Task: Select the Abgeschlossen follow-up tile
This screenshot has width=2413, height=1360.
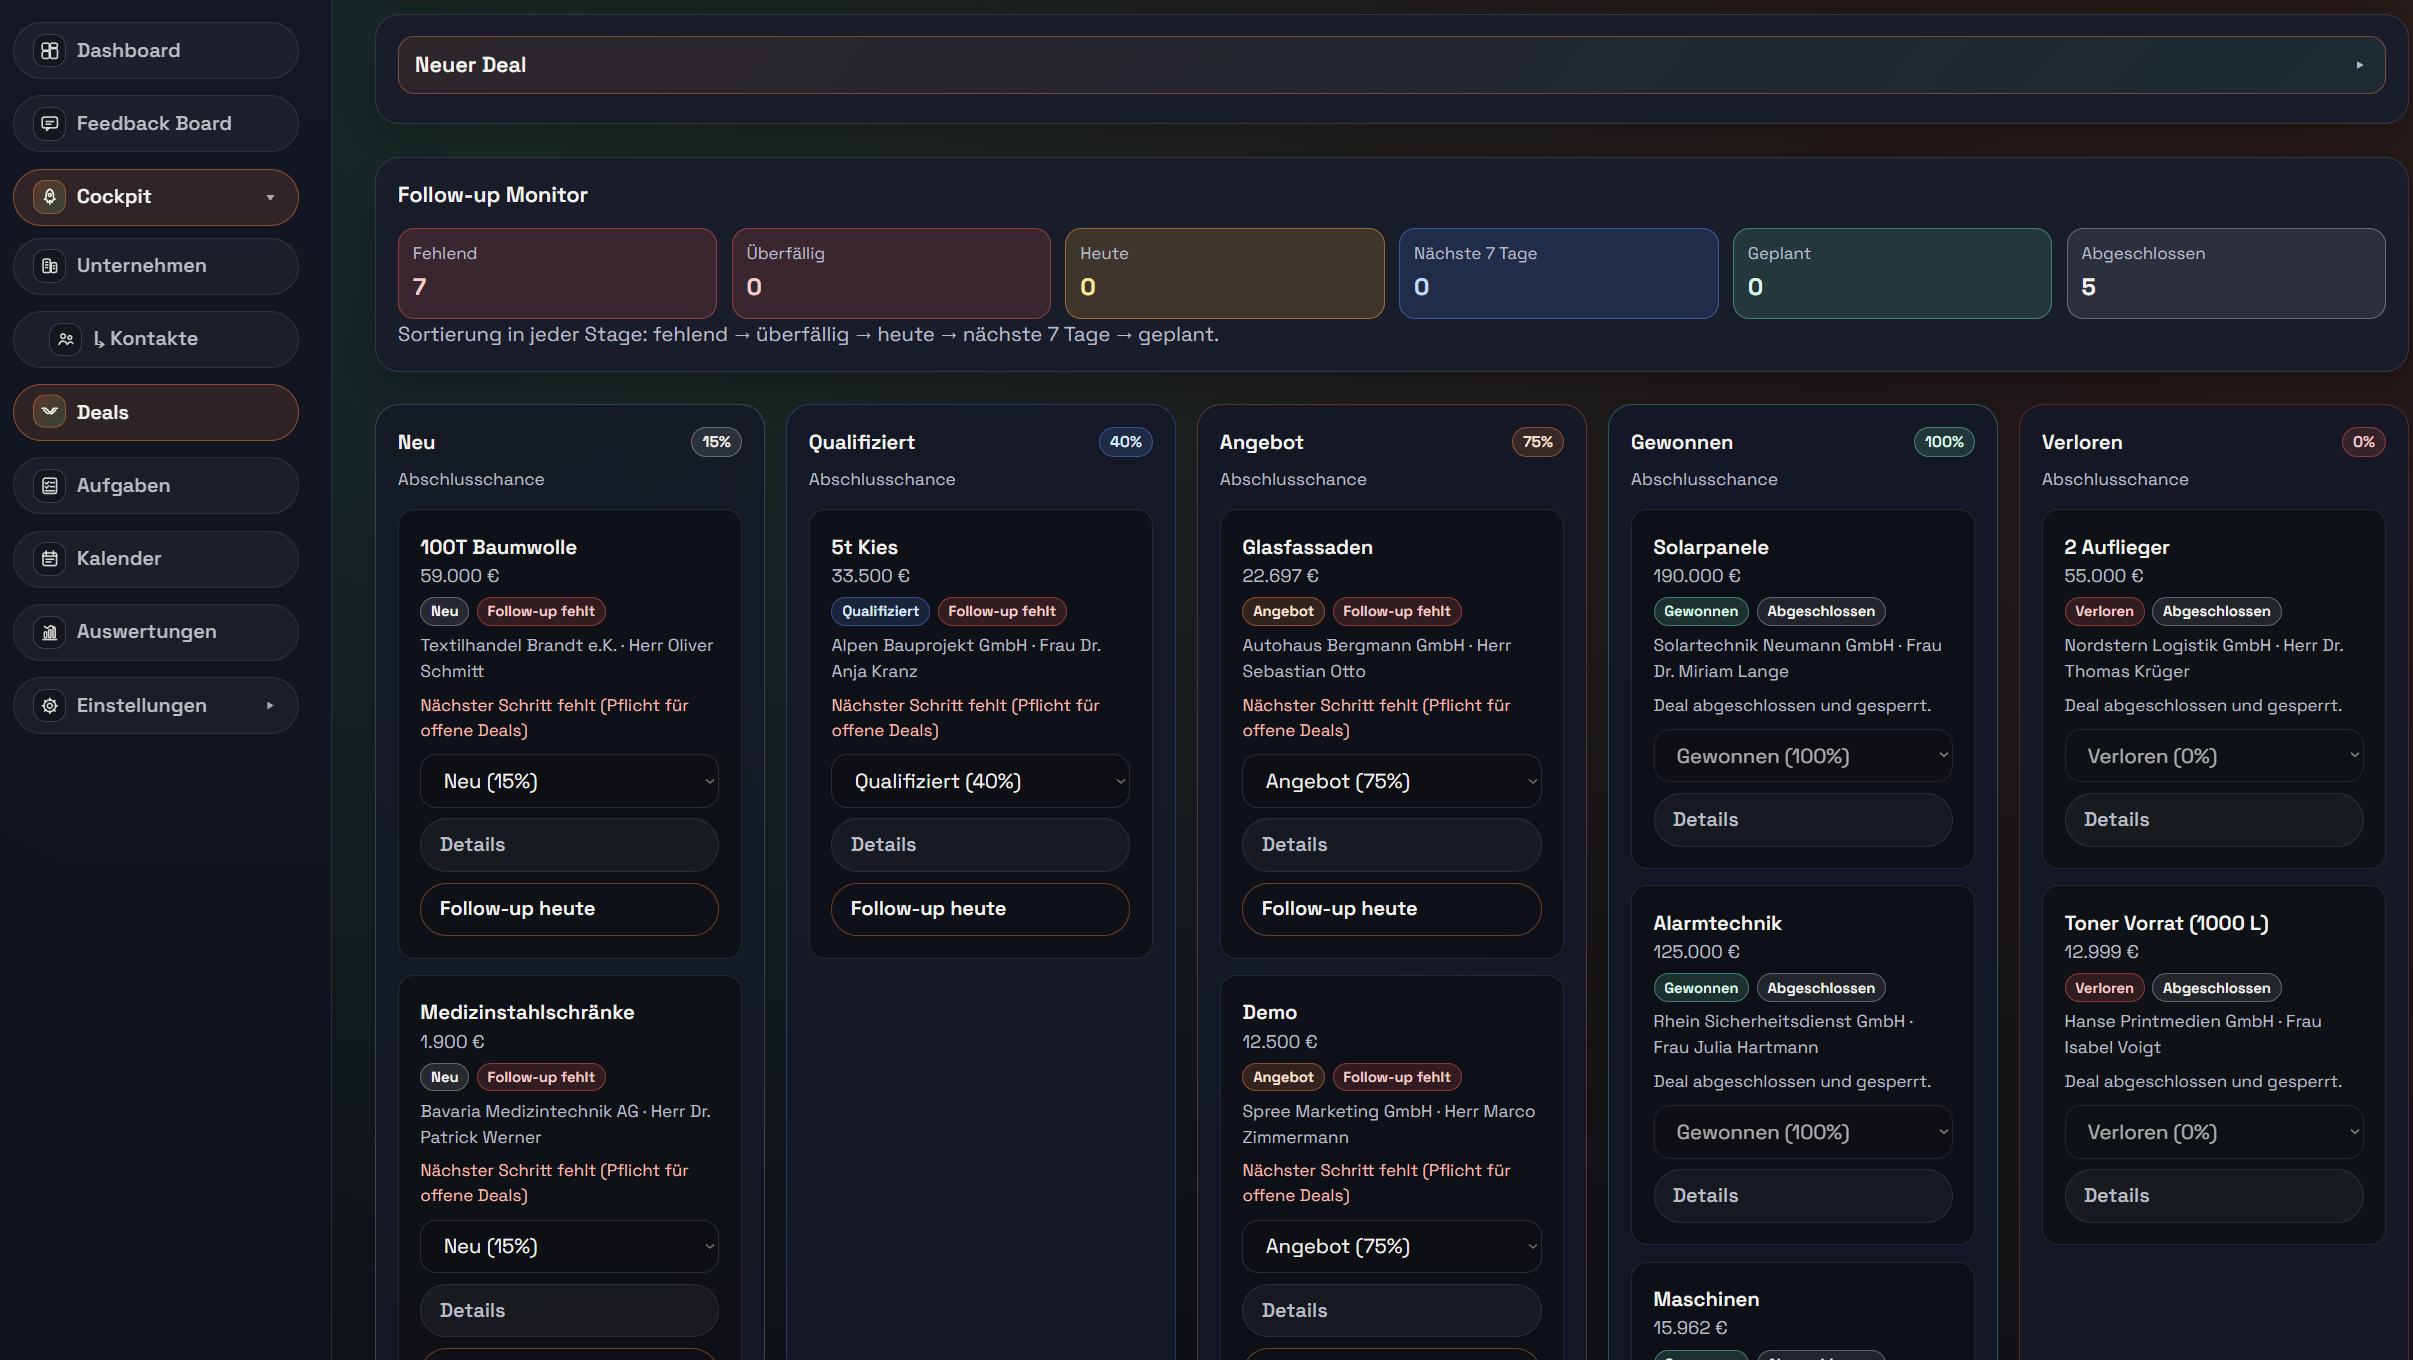Action: (2225, 273)
